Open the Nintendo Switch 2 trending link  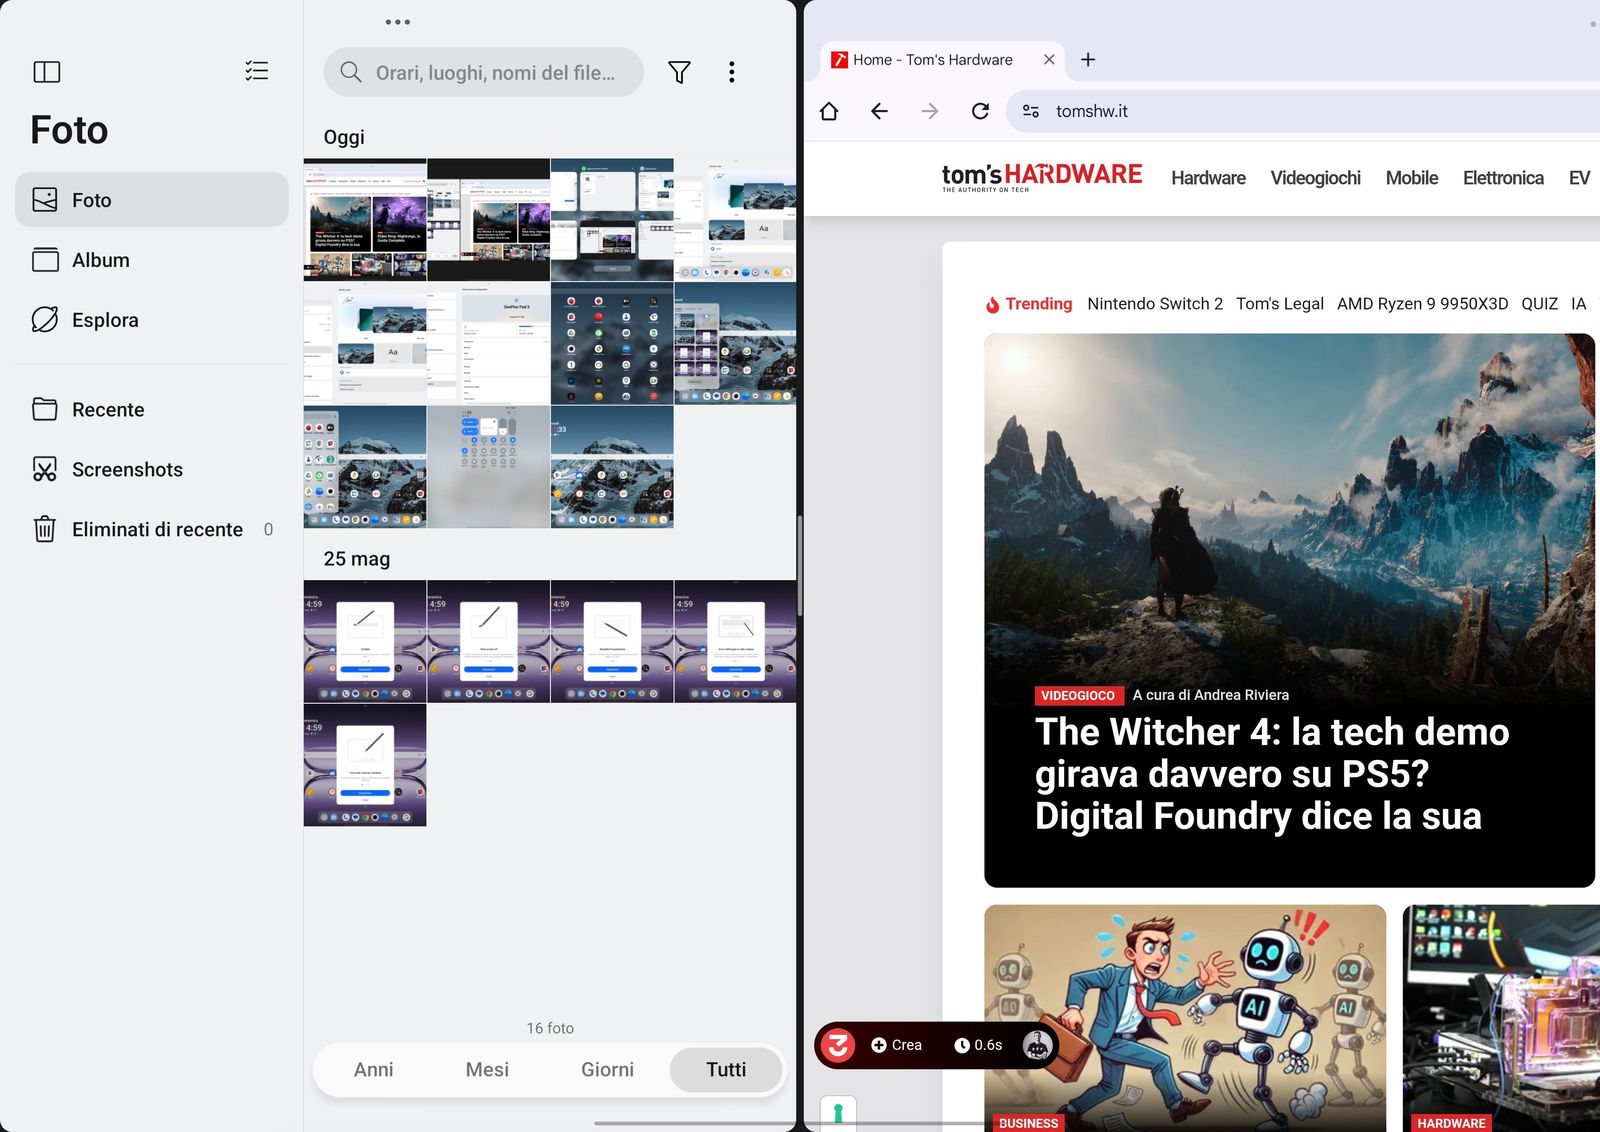(x=1155, y=304)
